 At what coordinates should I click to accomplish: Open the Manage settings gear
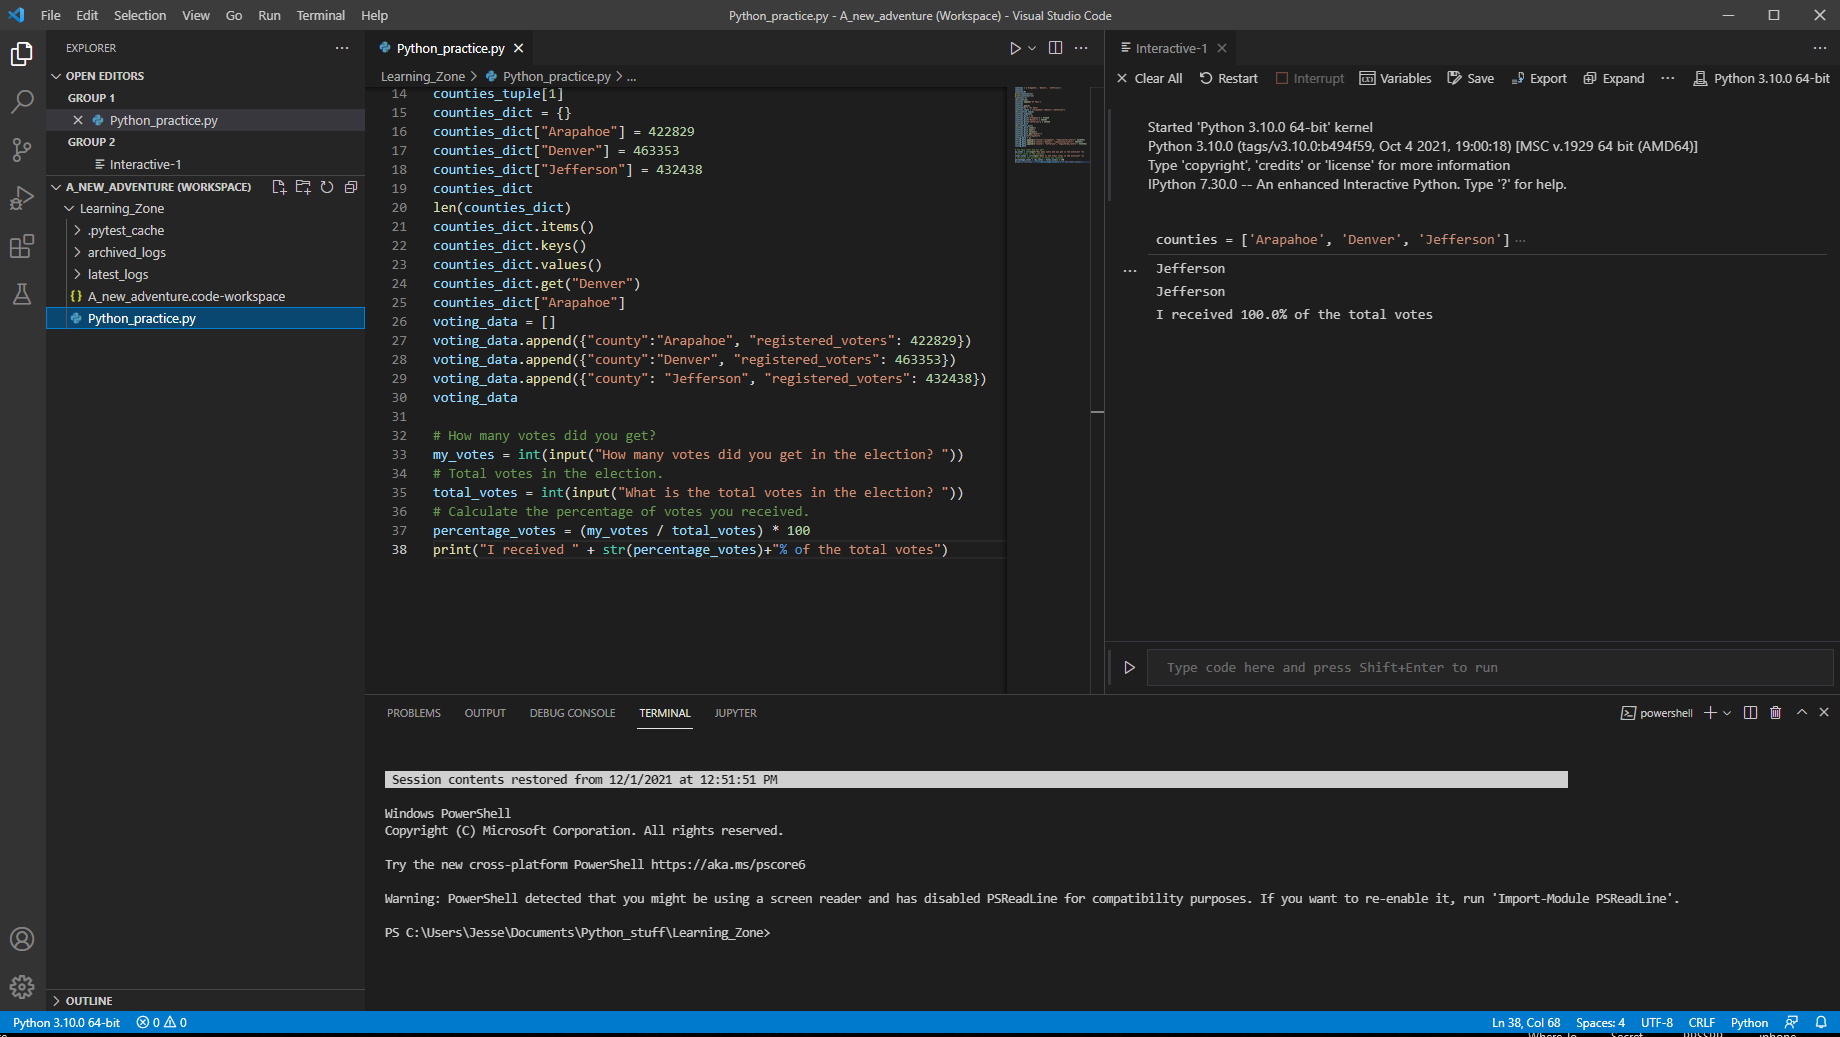click(22, 987)
